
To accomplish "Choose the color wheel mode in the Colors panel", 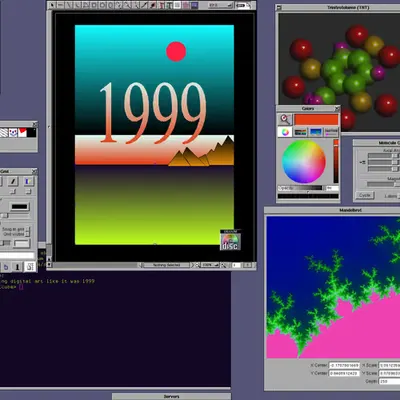I will (x=285, y=132).
